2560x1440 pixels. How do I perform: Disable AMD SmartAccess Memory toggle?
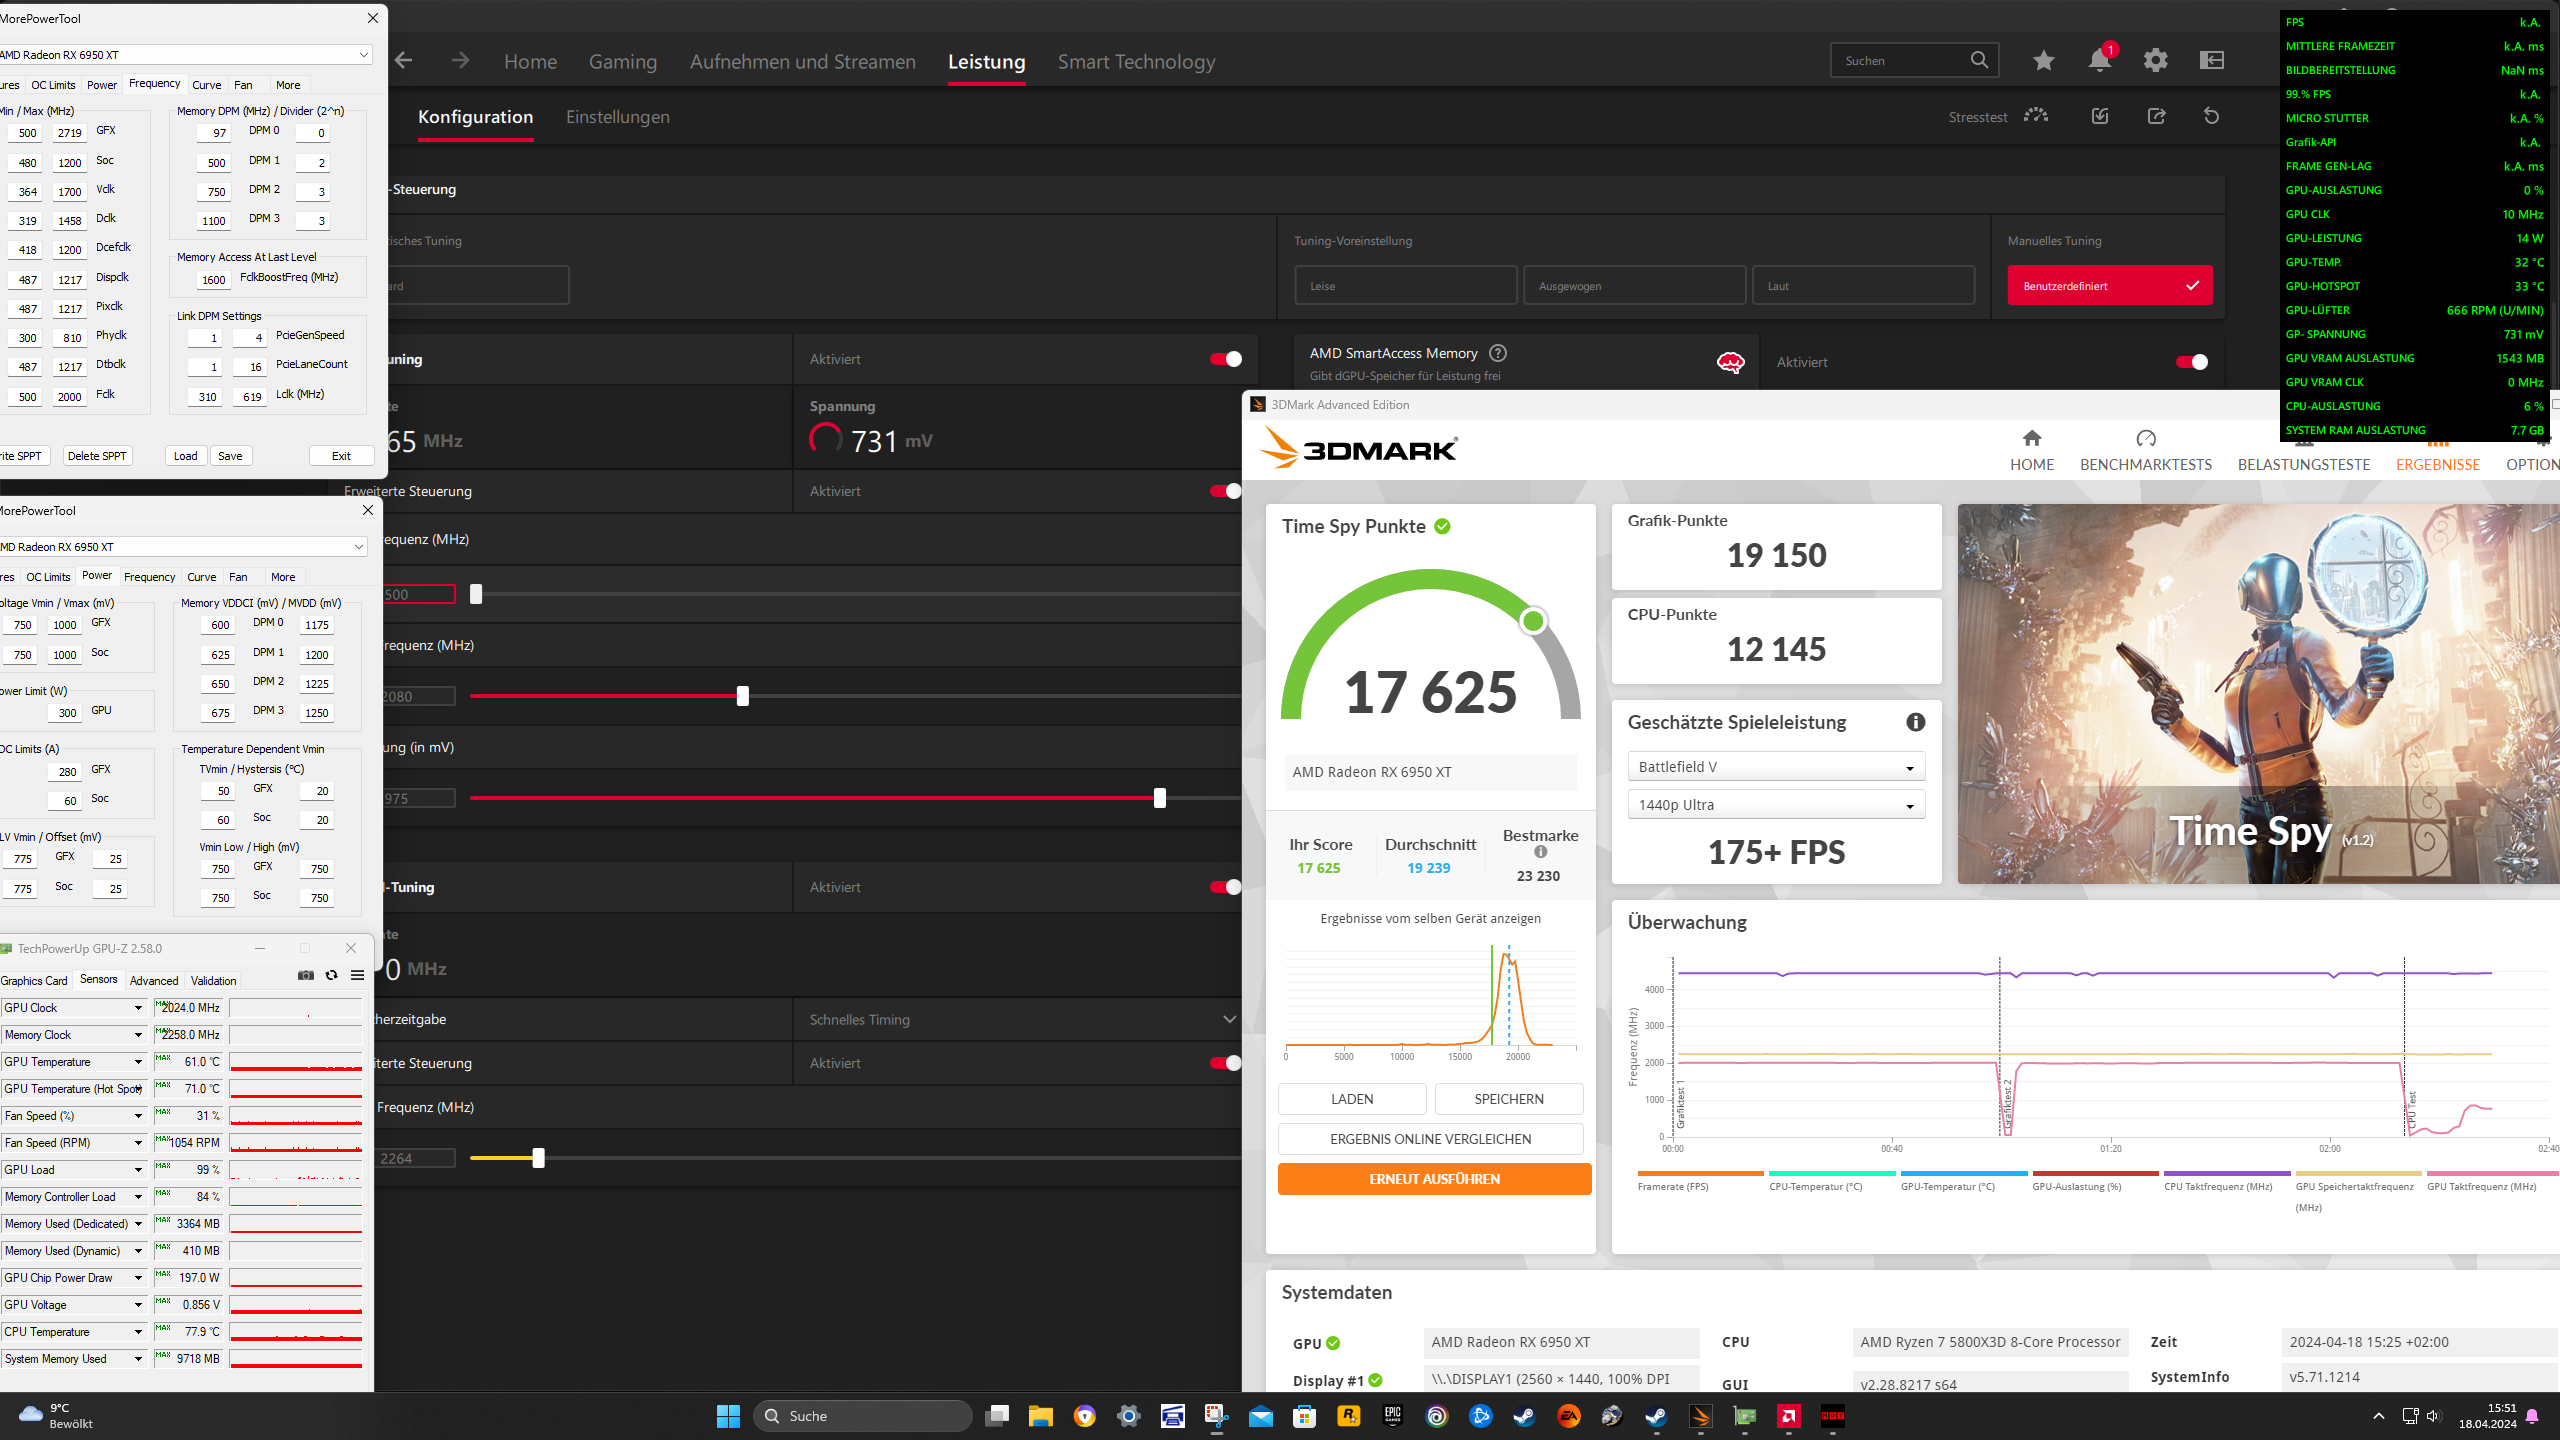(2191, 362)
